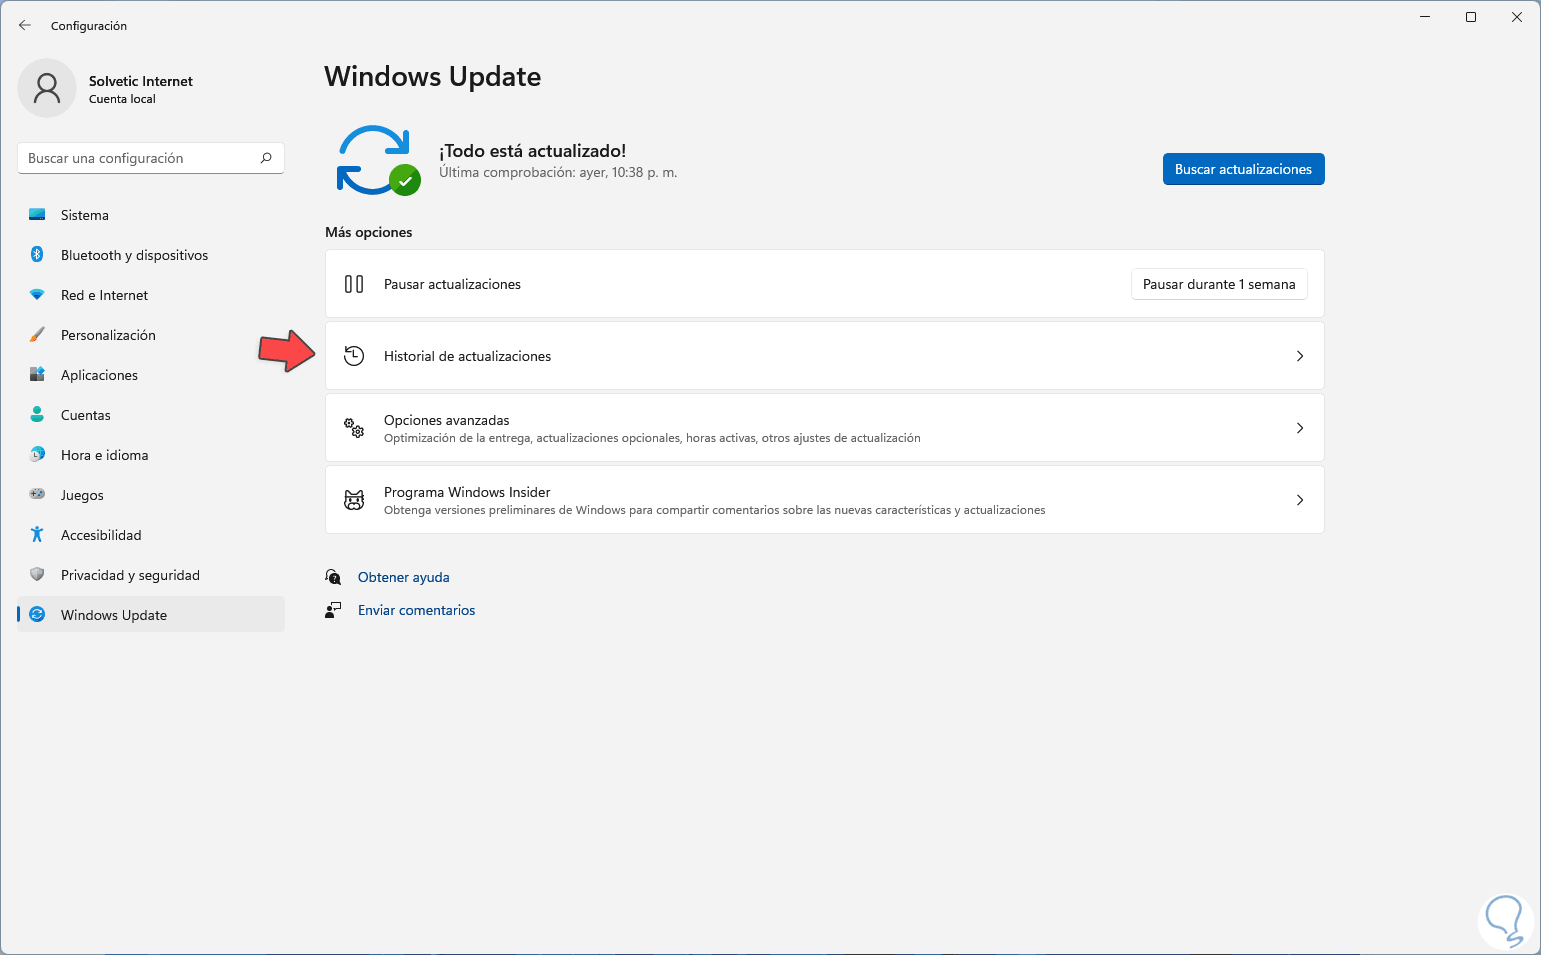Open Red e Internet settings
Image resolution: width=1541 pixels, height=955 pixels.
[151, 295]
